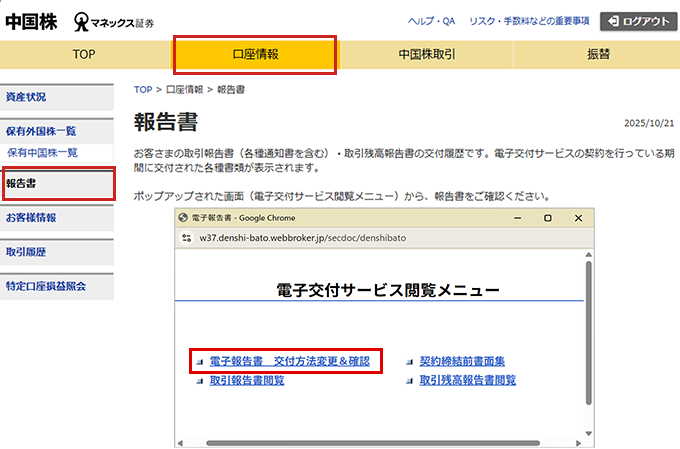Click the bullet icon beside 電子報告書 交付方法変更＆確認
The image size is (680, 449).
click(199, 362)
